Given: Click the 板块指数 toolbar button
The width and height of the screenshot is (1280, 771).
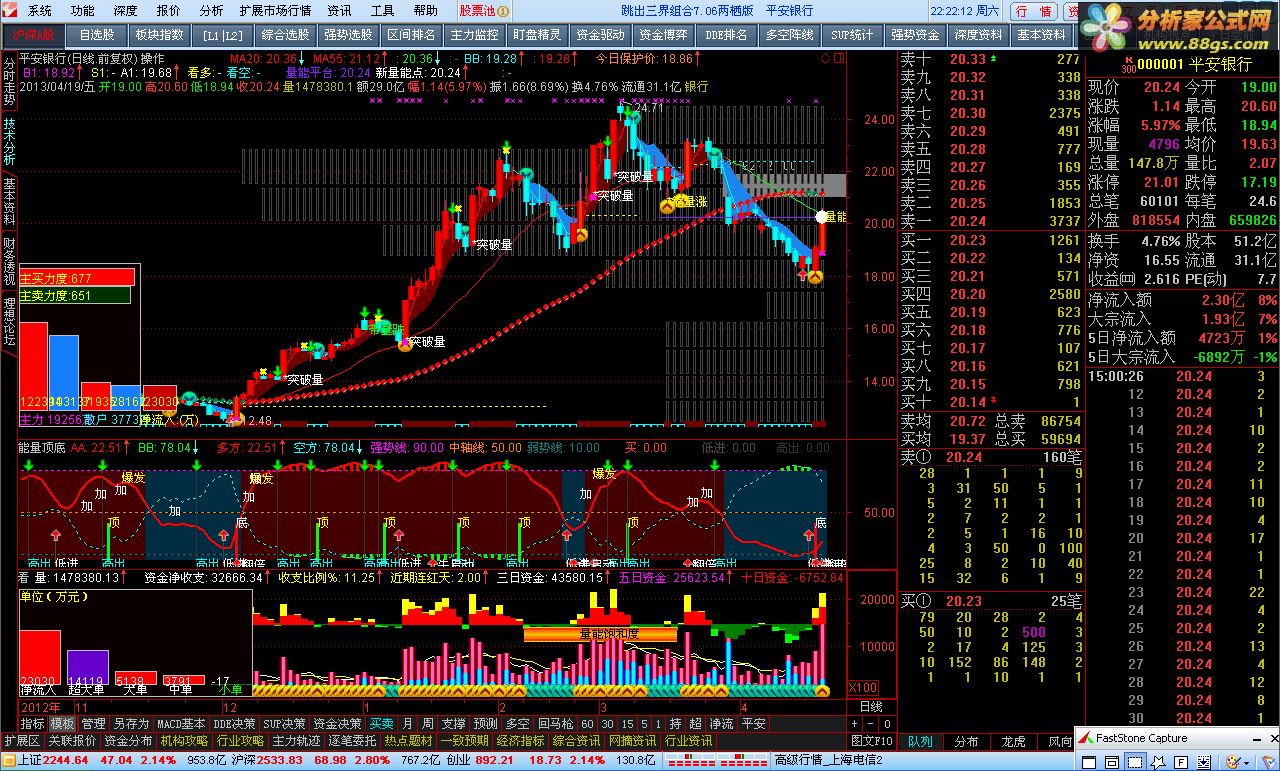Looking at the screenshot, I should tap(159, 34).
